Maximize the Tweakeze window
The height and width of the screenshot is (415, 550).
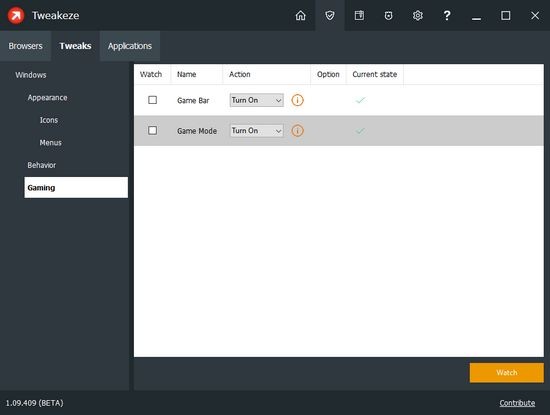click(505, 15)
